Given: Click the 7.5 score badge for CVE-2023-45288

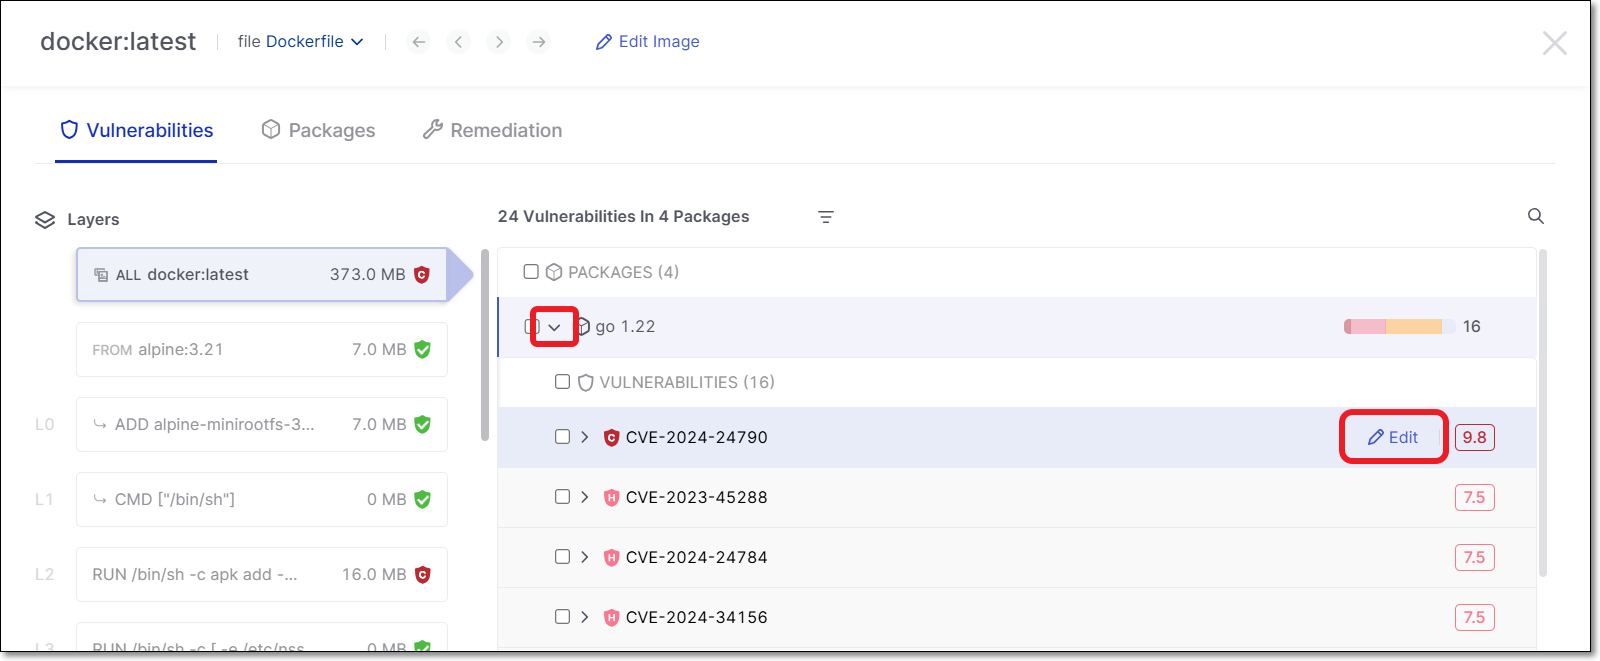Looking at the screenshot, I should tap(1474, 498).
